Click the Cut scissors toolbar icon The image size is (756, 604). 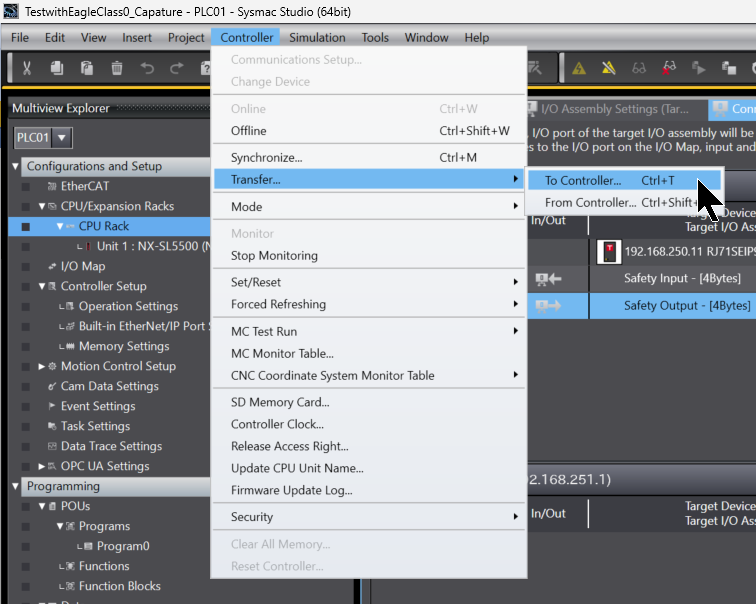(x=27, y=68)
